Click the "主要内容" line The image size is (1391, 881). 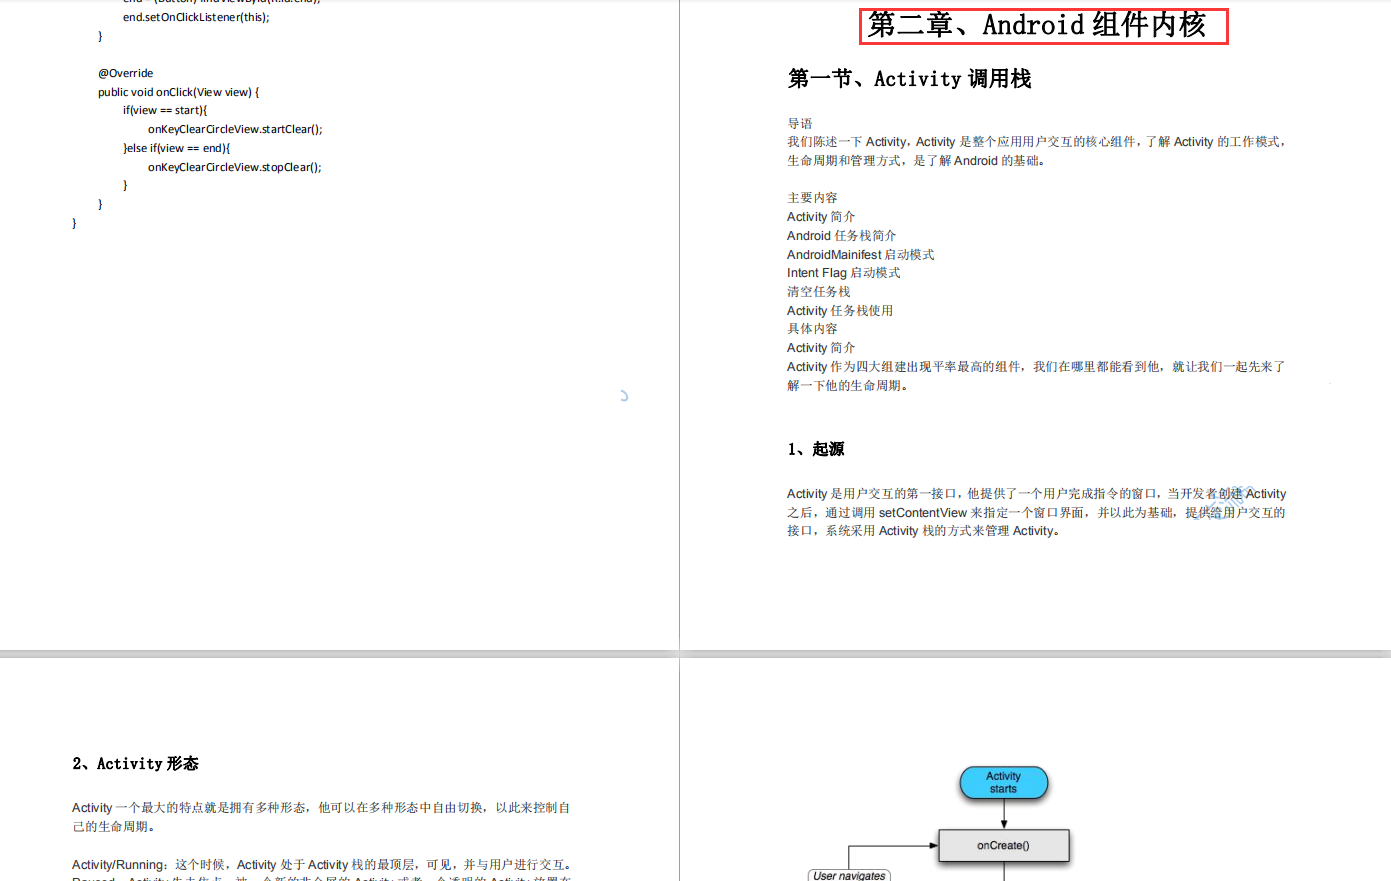click(812, 198)
